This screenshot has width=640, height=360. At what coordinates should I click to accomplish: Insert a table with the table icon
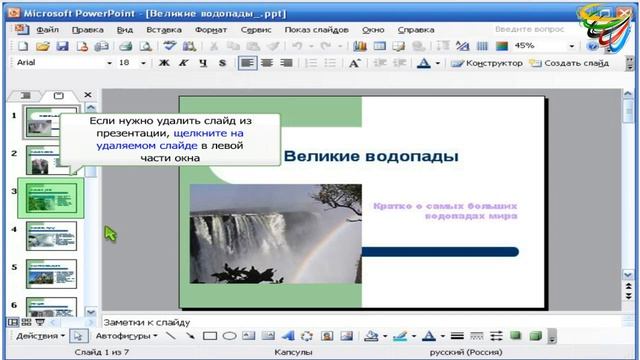[x=380, y=46]
